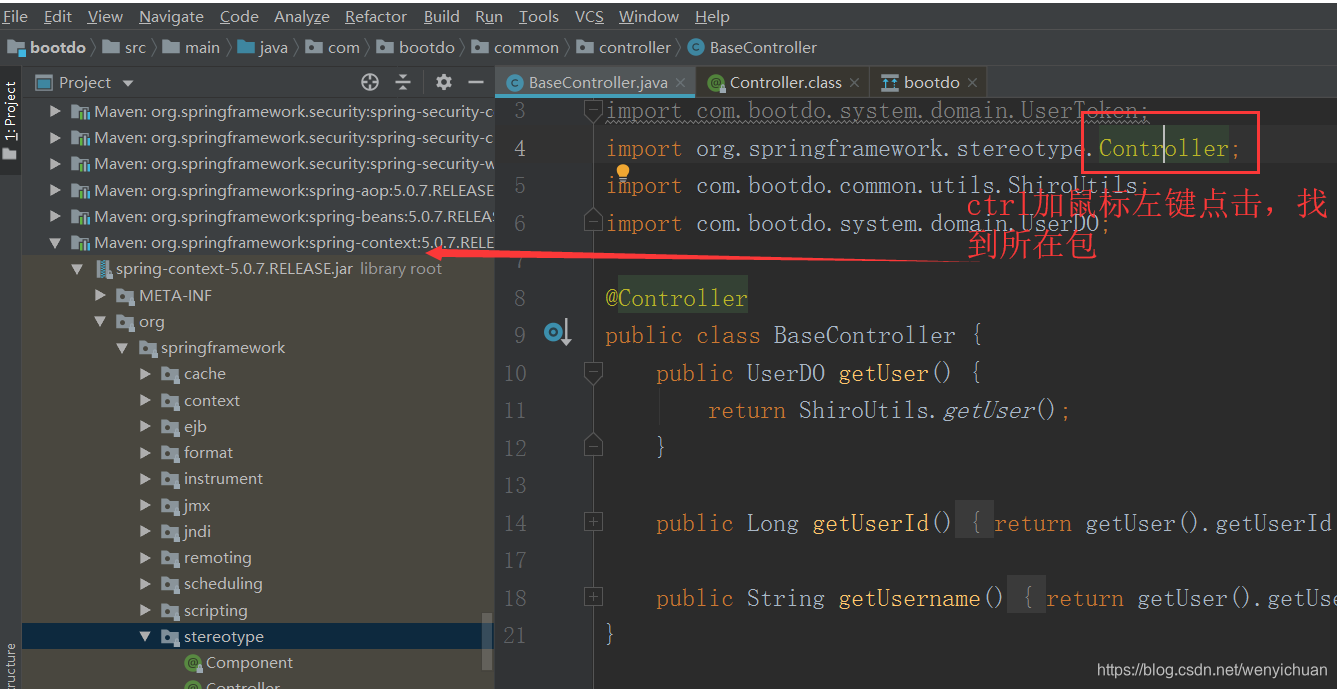
Task: Expand the context package
Action: point(145,400)
